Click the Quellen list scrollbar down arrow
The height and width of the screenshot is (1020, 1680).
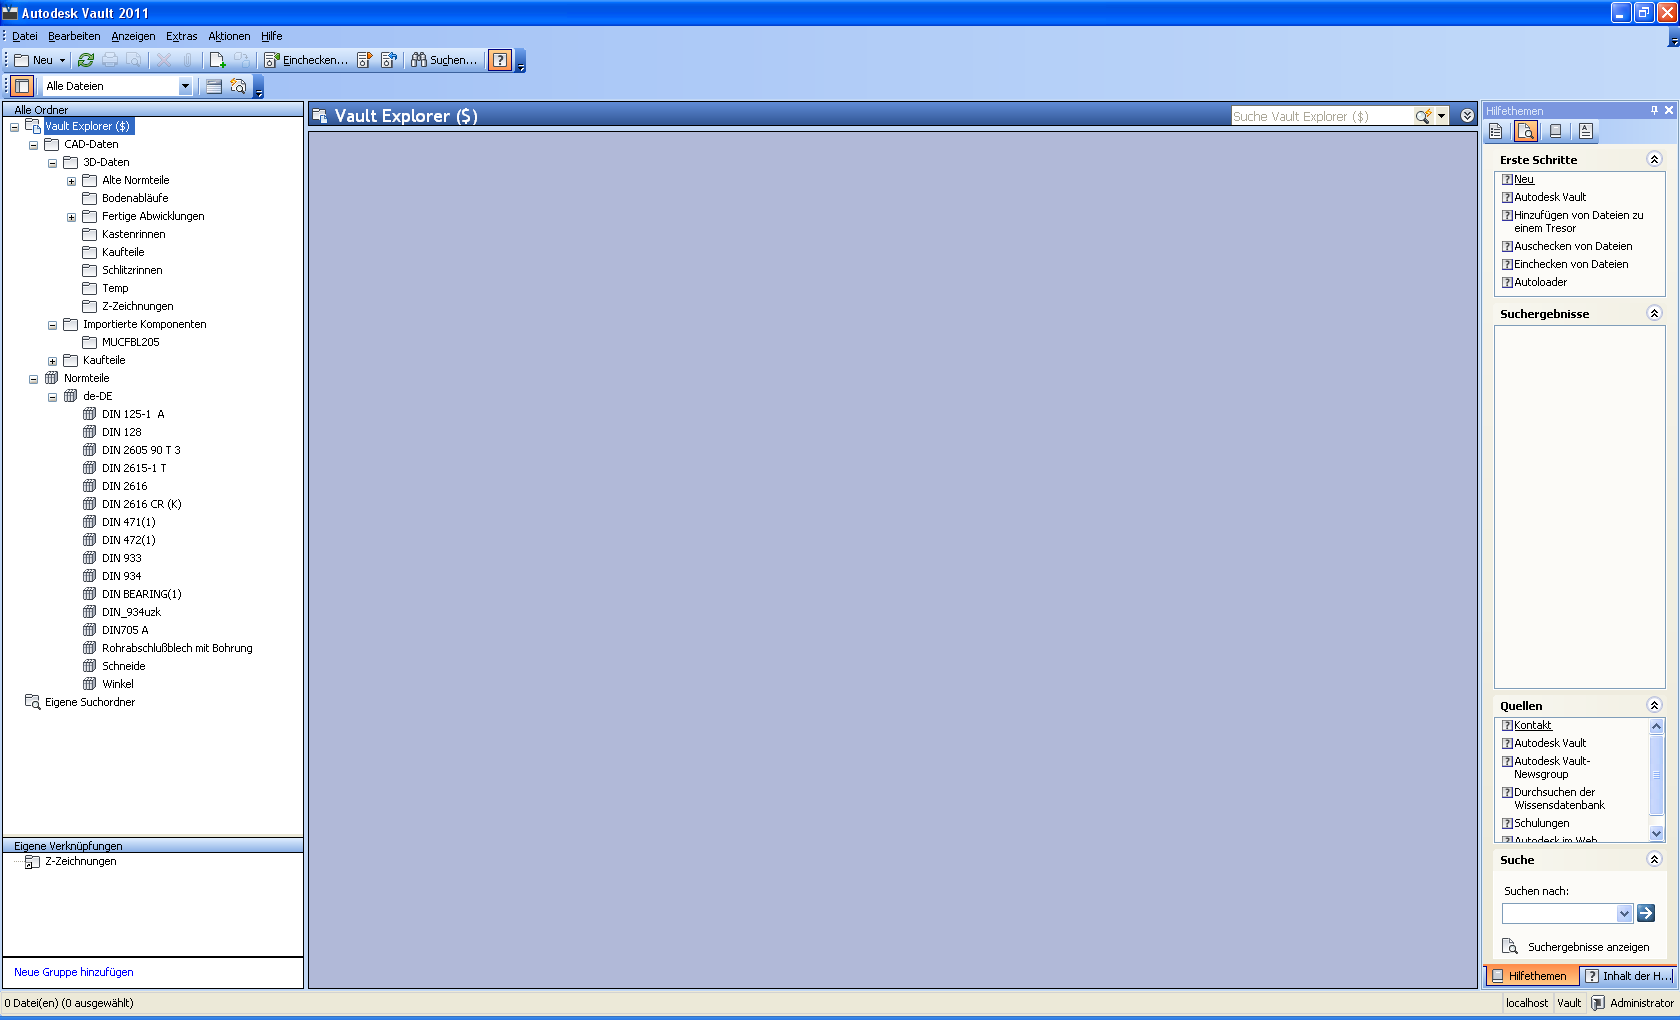point(1656,833)
